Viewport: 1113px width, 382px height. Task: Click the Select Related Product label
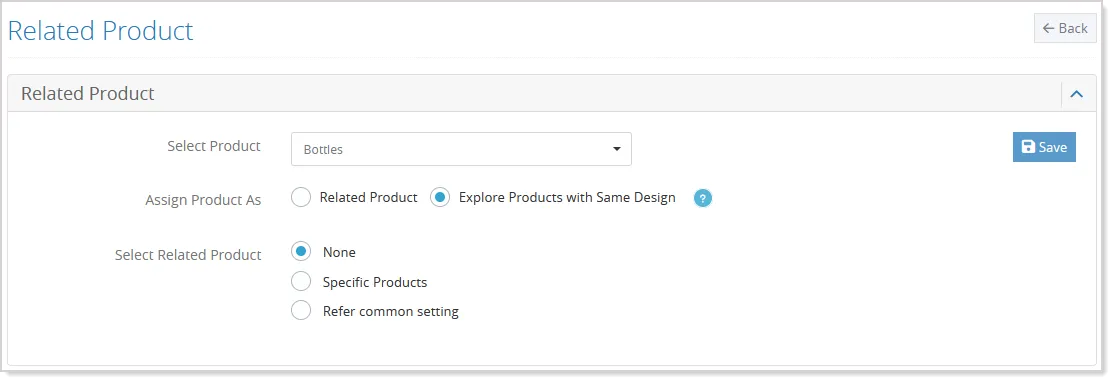188,254
